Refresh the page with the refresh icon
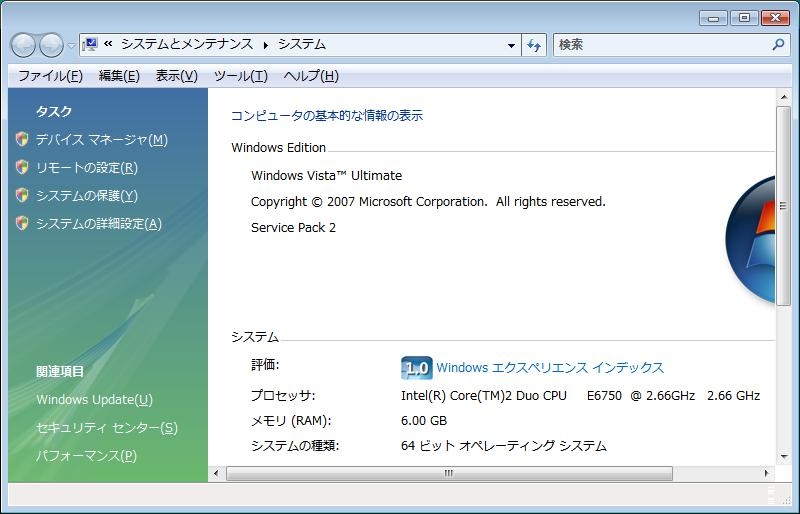This screenshot has height=514, width=800. click(534, 45)
